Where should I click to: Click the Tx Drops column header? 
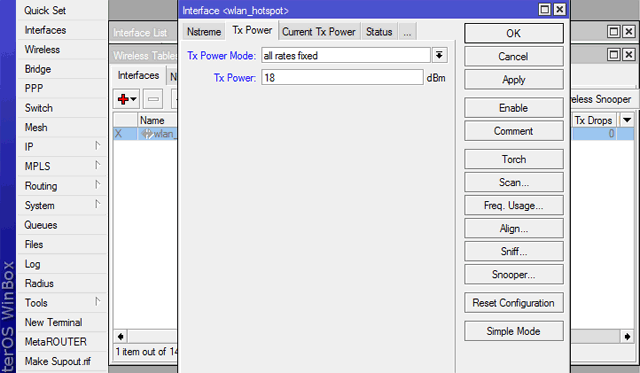pos(594,120)
